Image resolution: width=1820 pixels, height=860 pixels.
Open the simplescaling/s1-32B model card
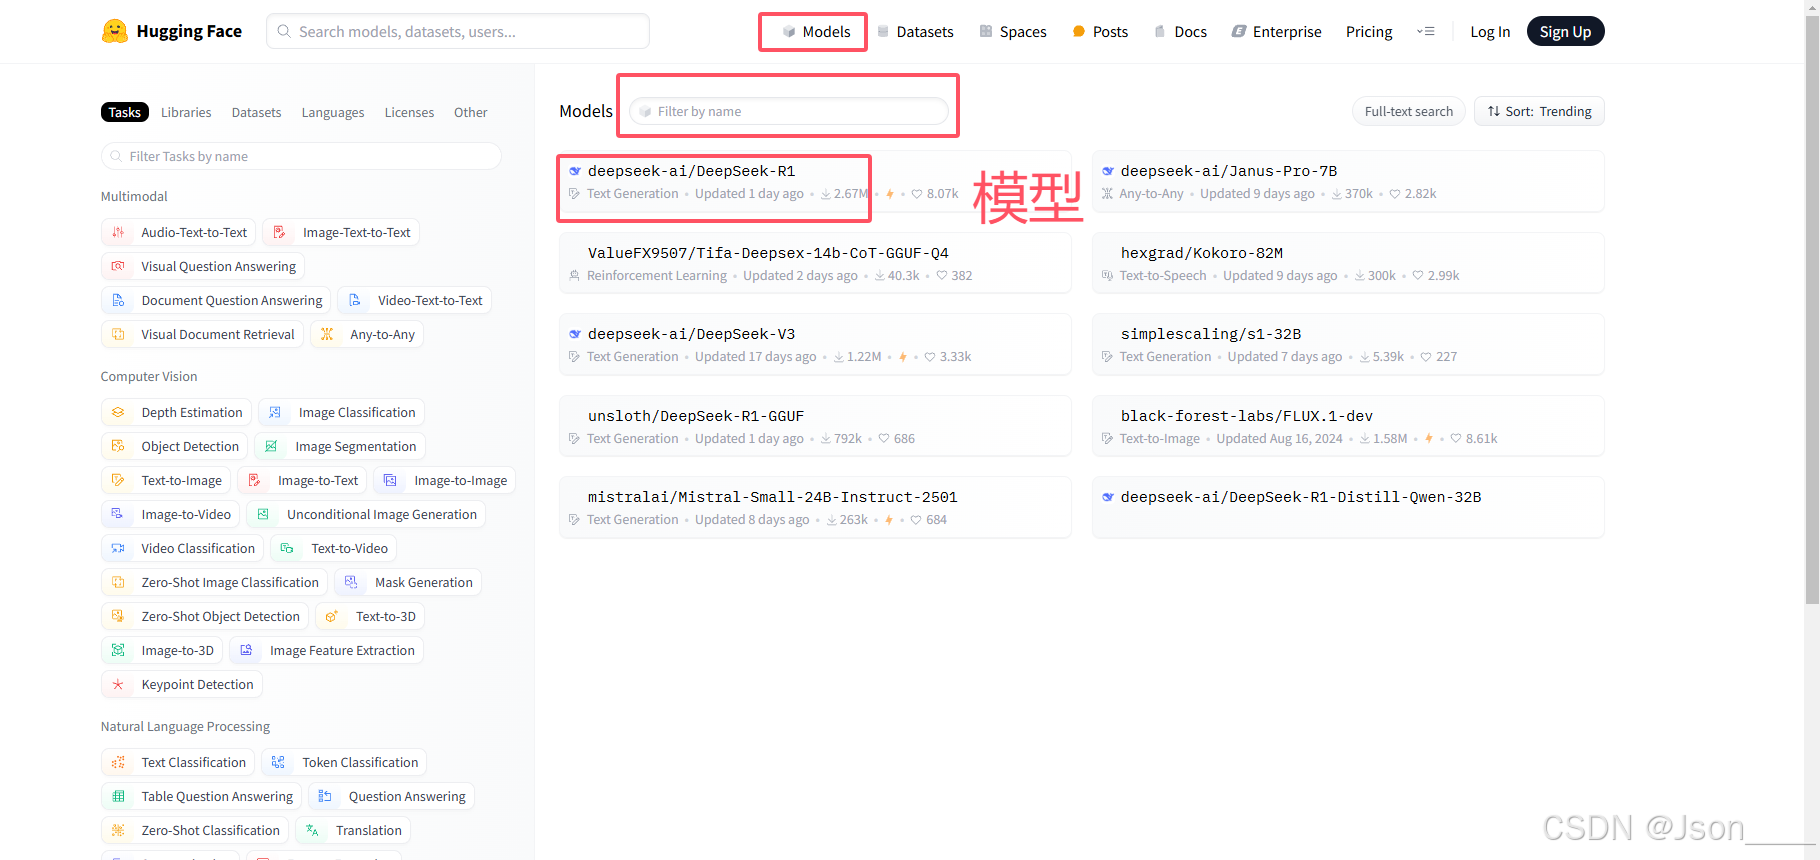pyautogui.click(x=1348, y=345)
